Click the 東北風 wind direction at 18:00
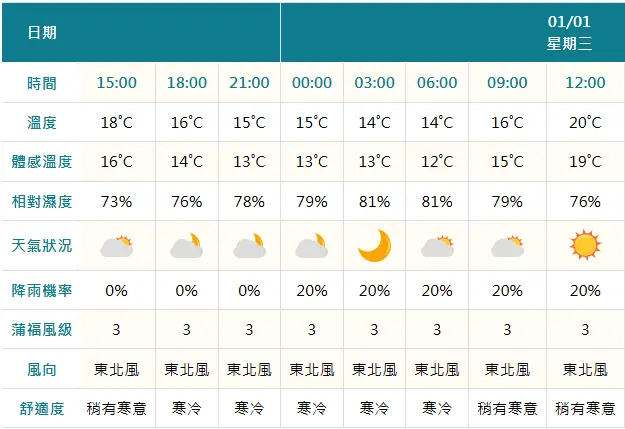Screen dimensions: 625x429 187,370
